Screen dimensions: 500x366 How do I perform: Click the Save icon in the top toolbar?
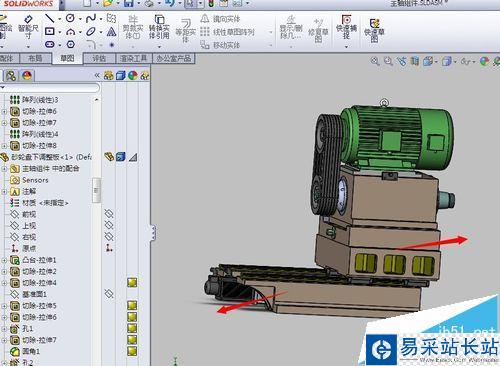click(128, 3)
